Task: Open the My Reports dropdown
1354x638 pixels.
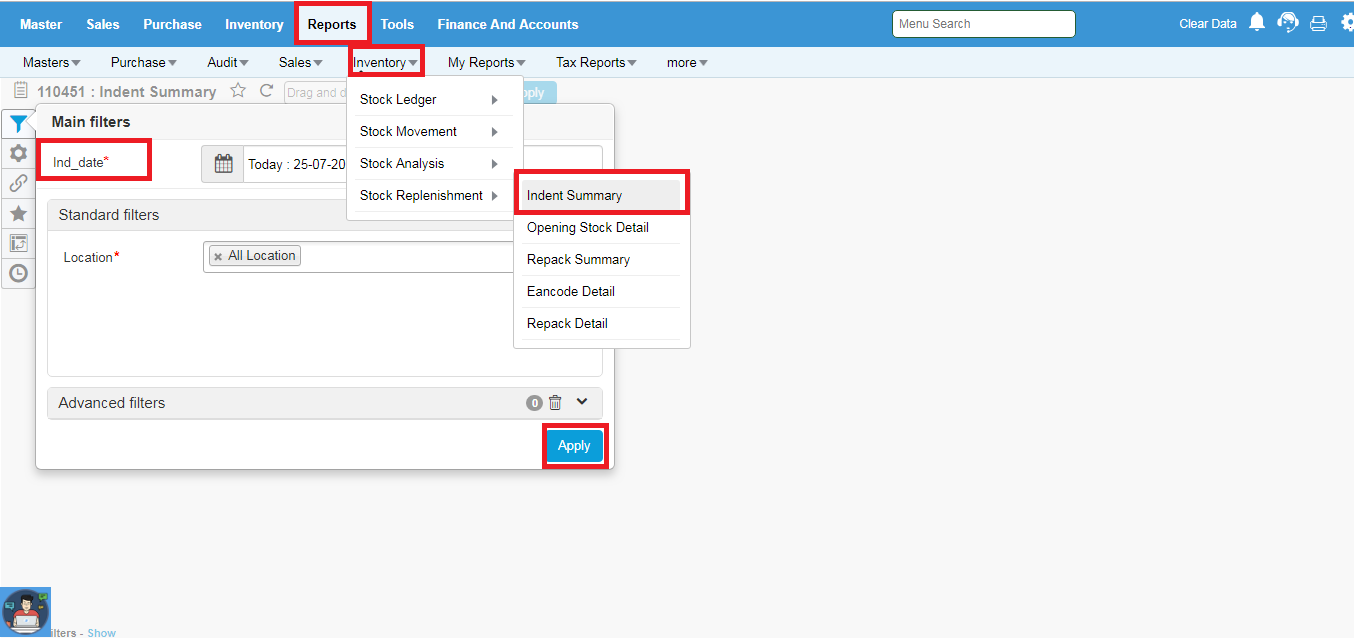Action: 486,62
